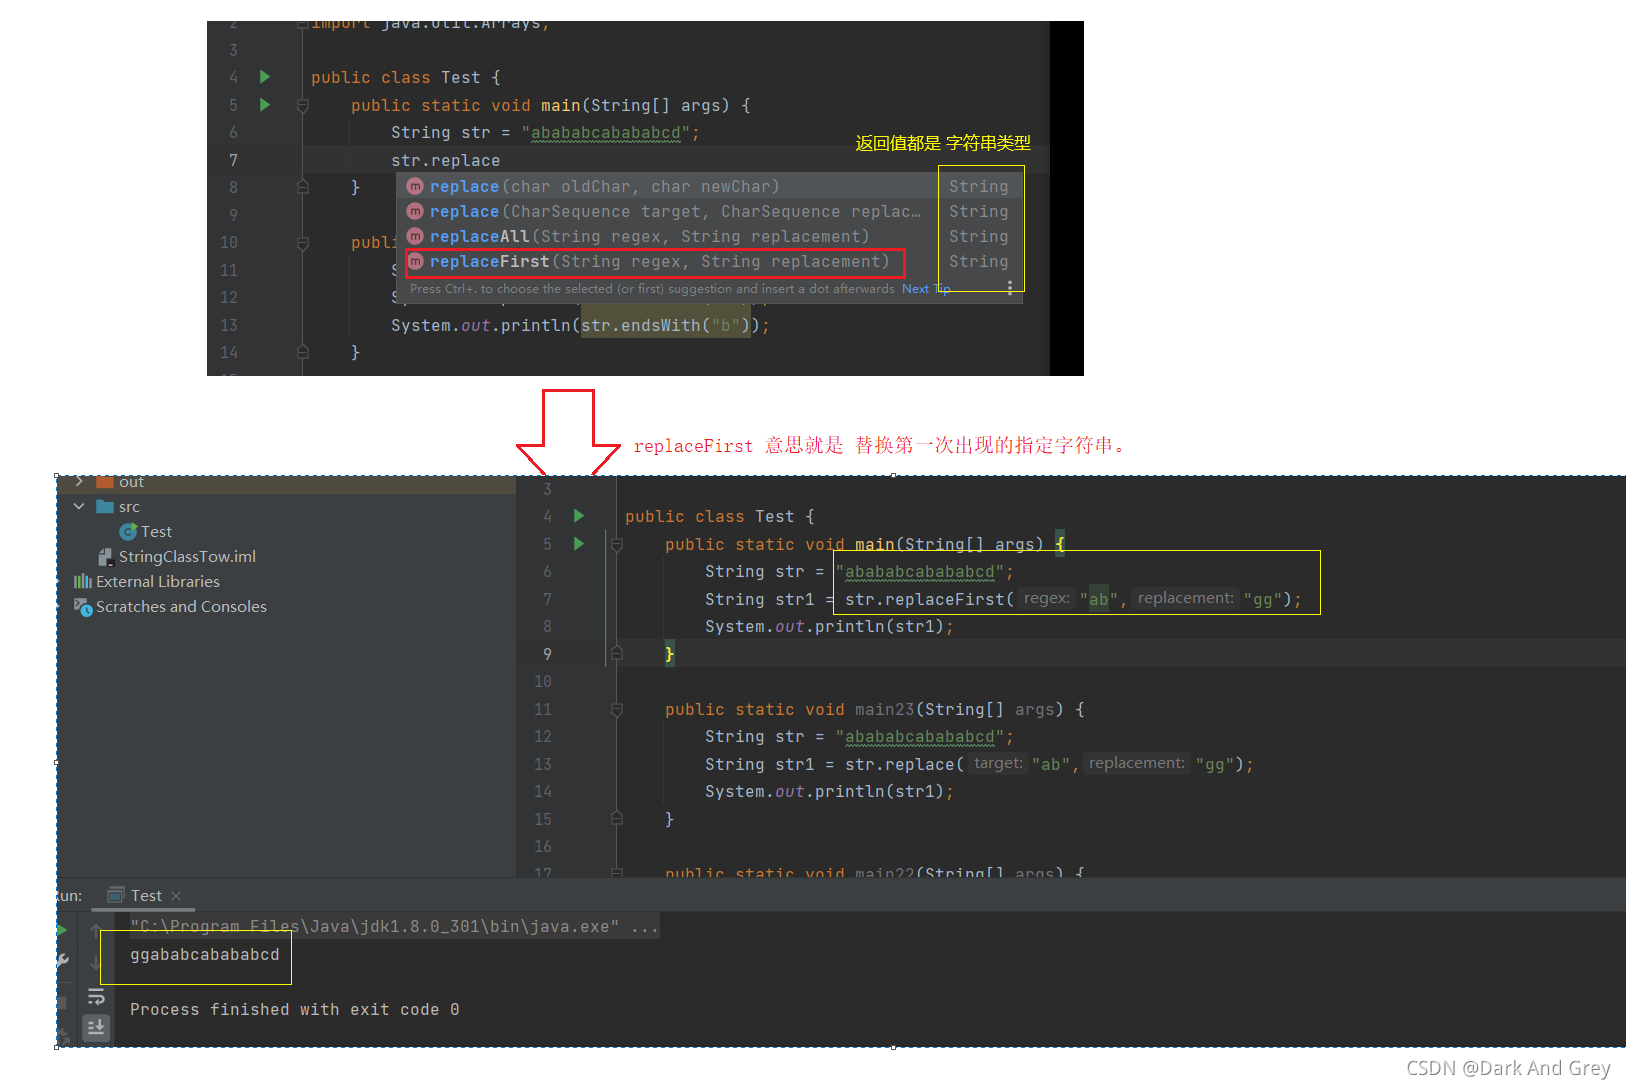Screen dimensions: 1626x1089
Task: Click fold end marker at lower editor line 15
Action: point(617,819)
